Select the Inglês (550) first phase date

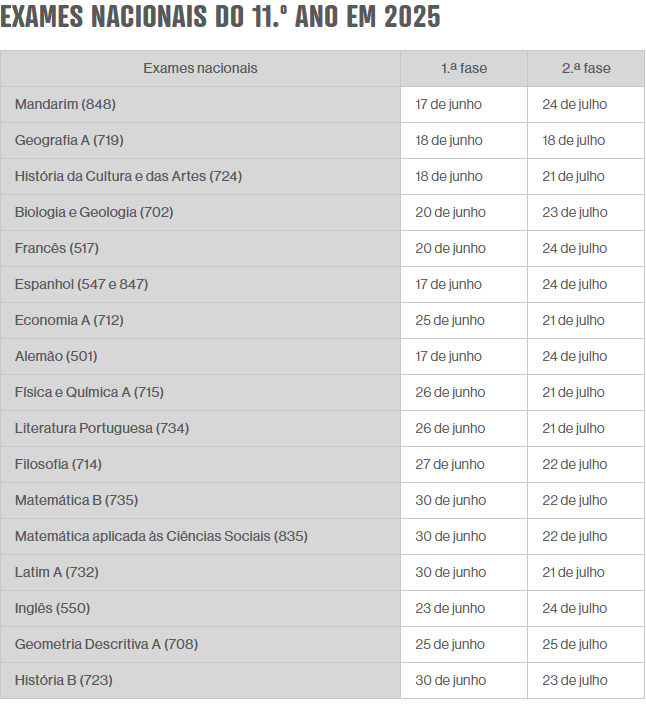450,608
